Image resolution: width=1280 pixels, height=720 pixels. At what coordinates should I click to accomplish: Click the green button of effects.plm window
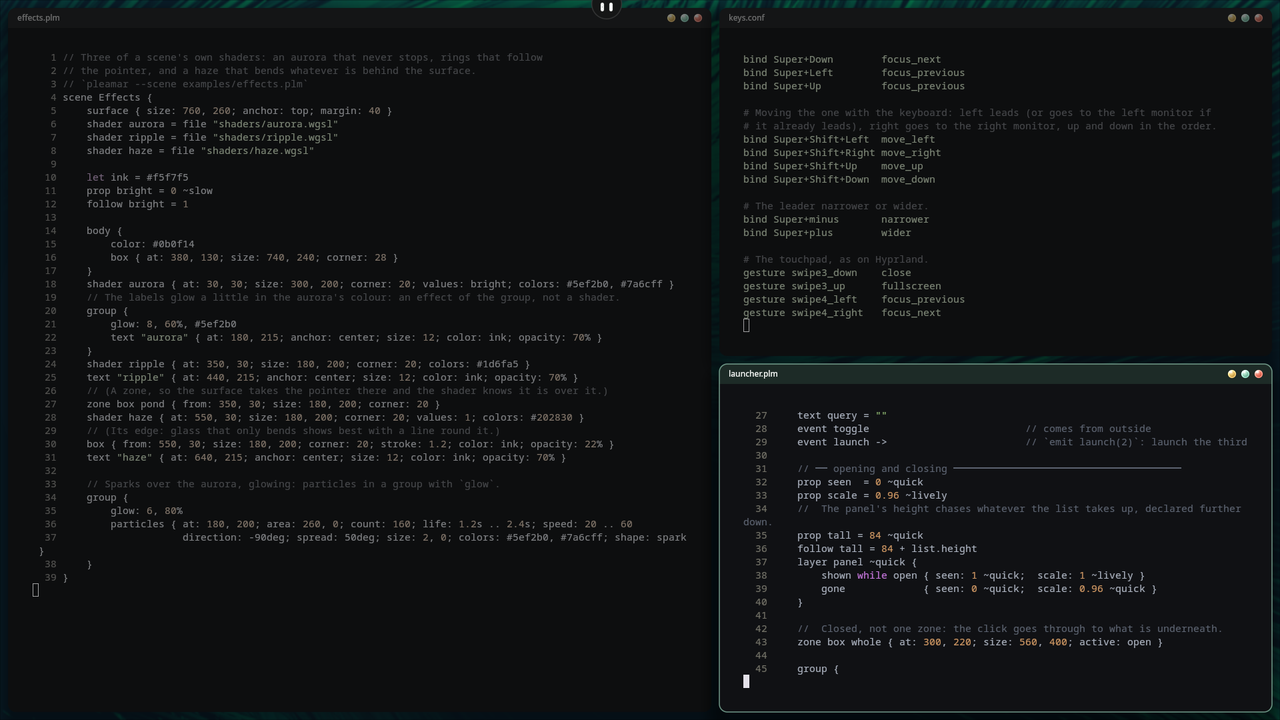[x=684, y=18]
